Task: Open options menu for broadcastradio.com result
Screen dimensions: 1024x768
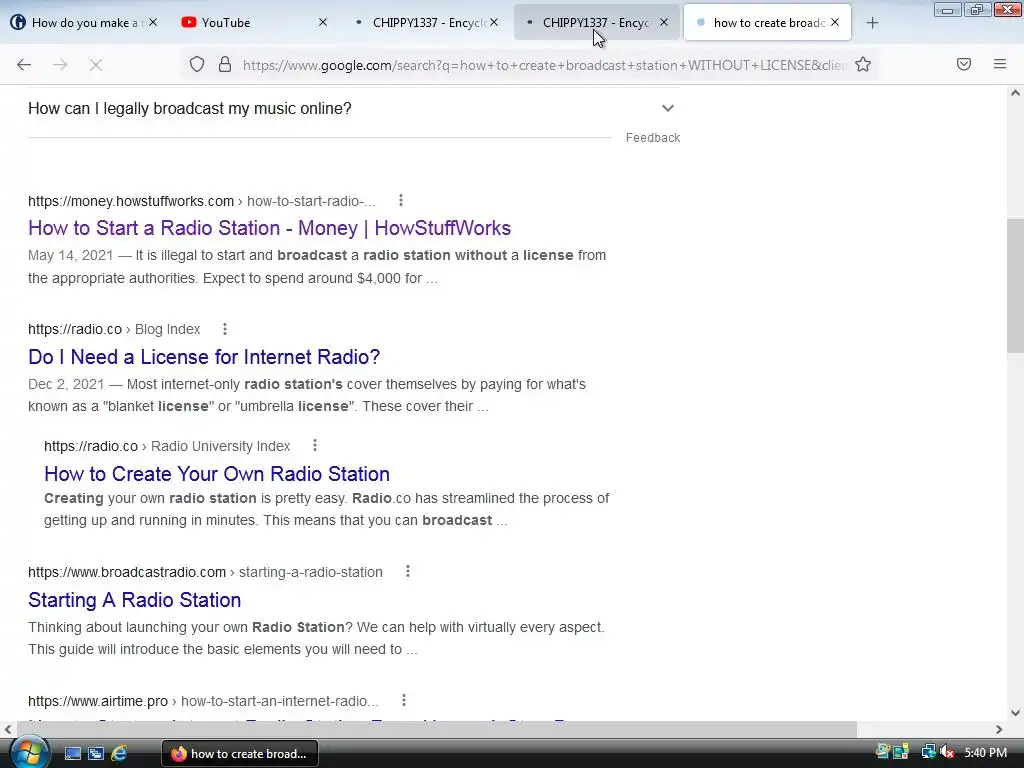Action: click(x=408, y=571)
